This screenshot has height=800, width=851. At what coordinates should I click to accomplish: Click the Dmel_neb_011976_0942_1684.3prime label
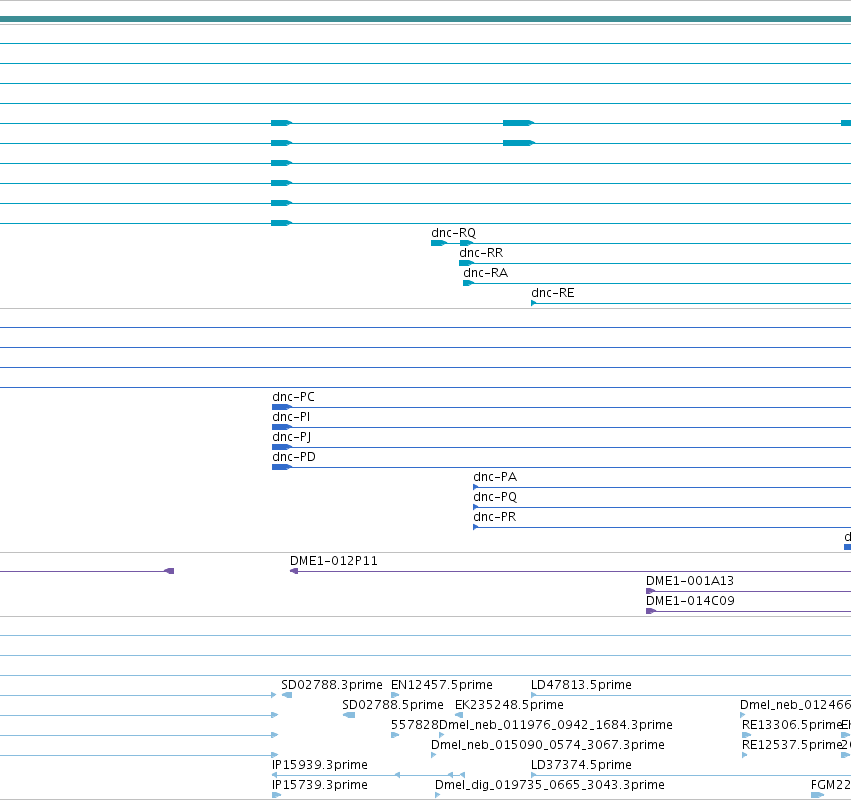[x=556, y=725]
